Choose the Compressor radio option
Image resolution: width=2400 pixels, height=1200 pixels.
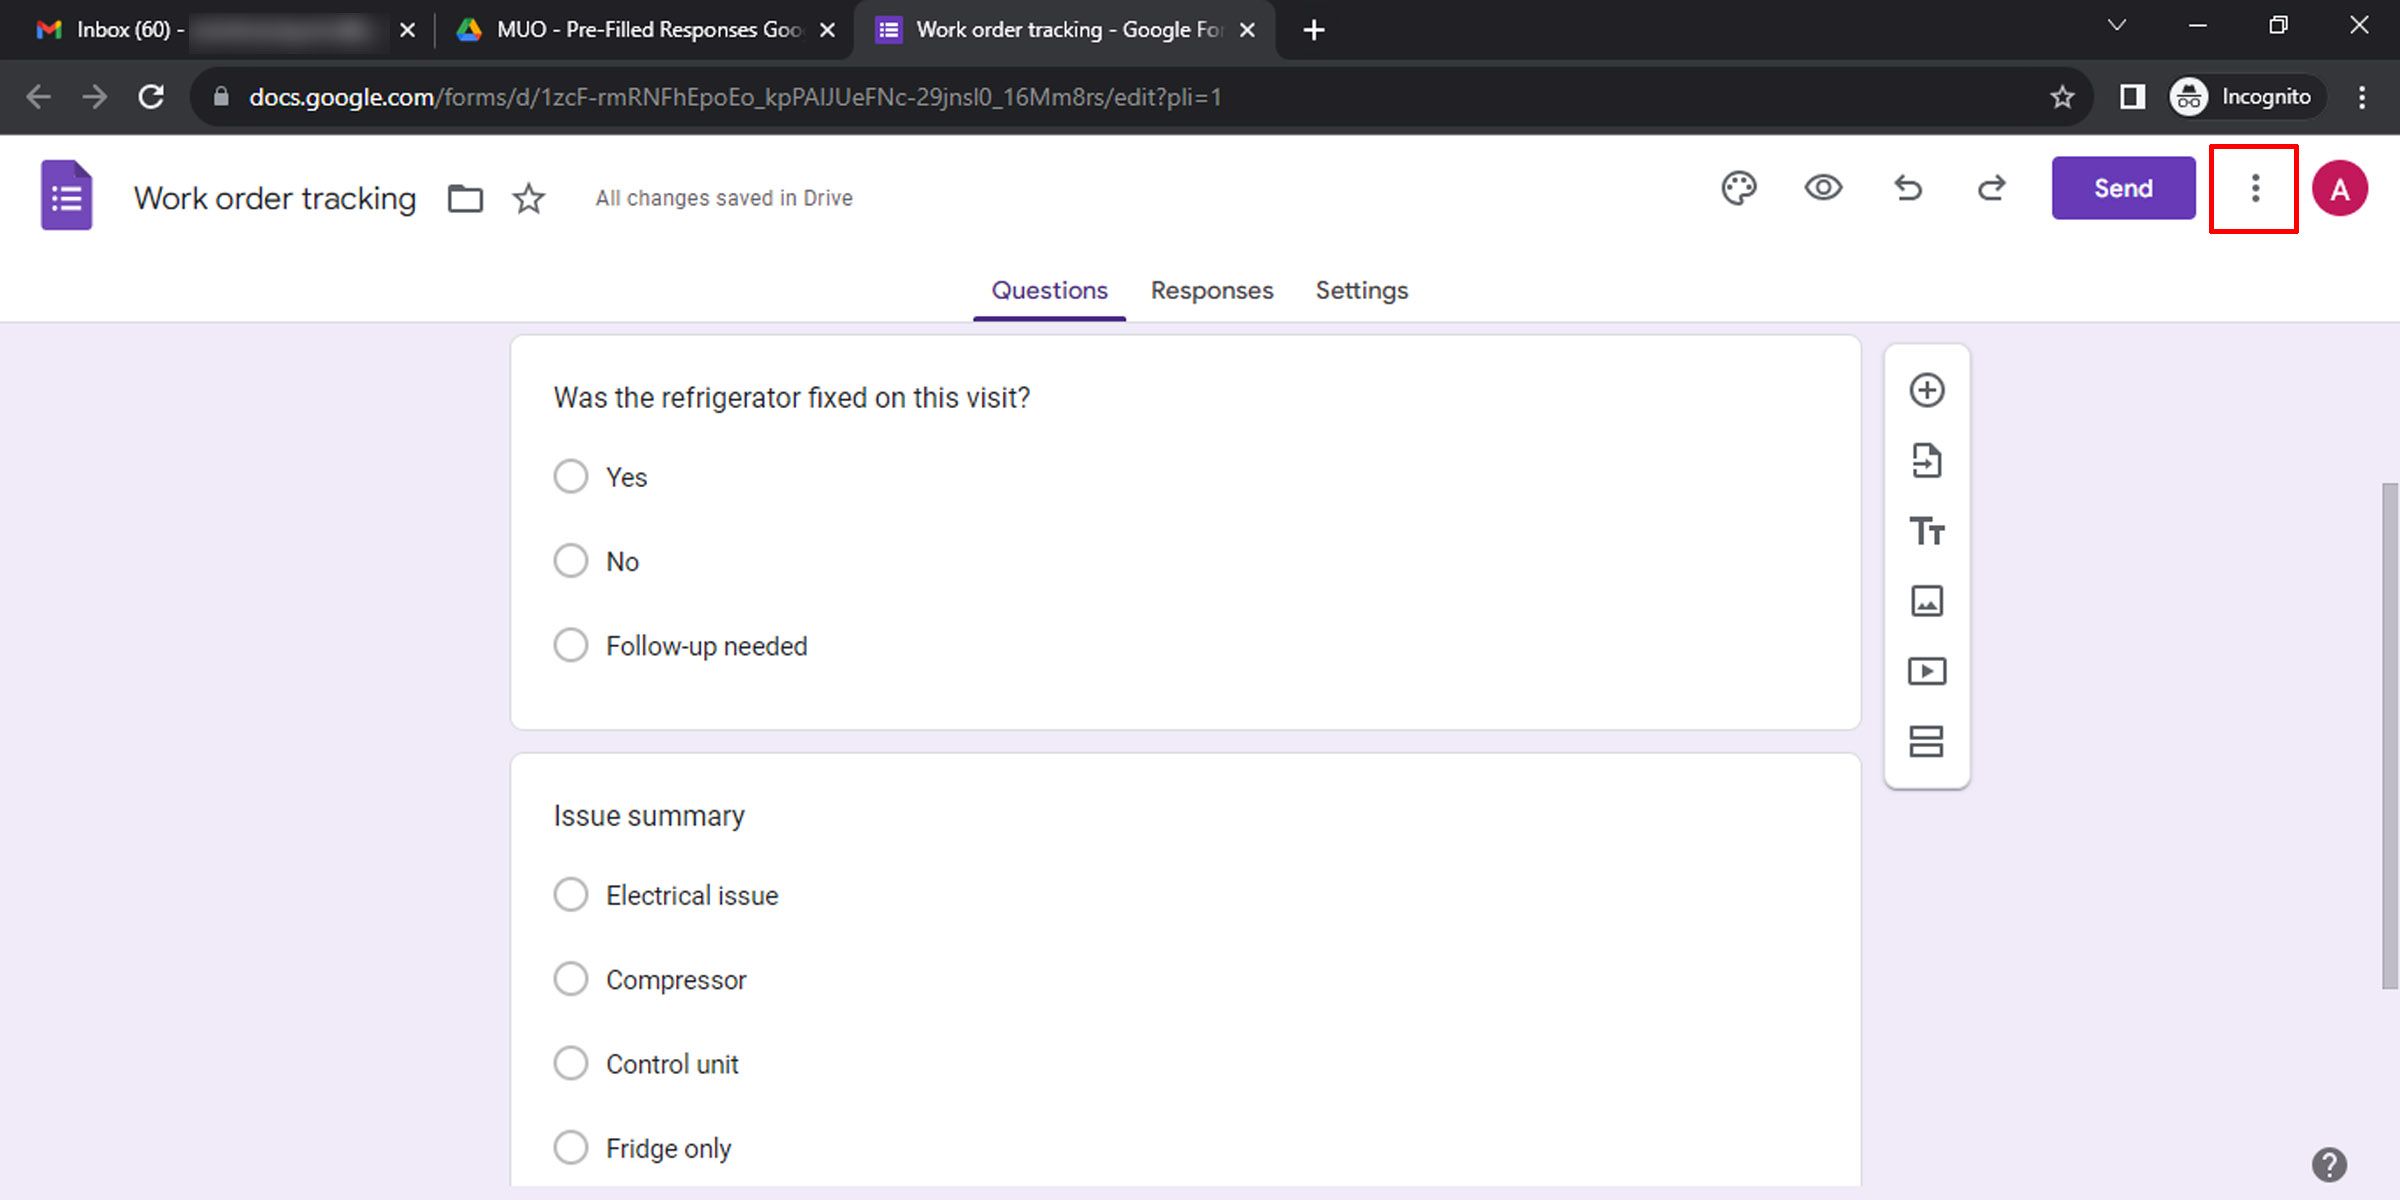pyautogui.click(x=571, y=979)
